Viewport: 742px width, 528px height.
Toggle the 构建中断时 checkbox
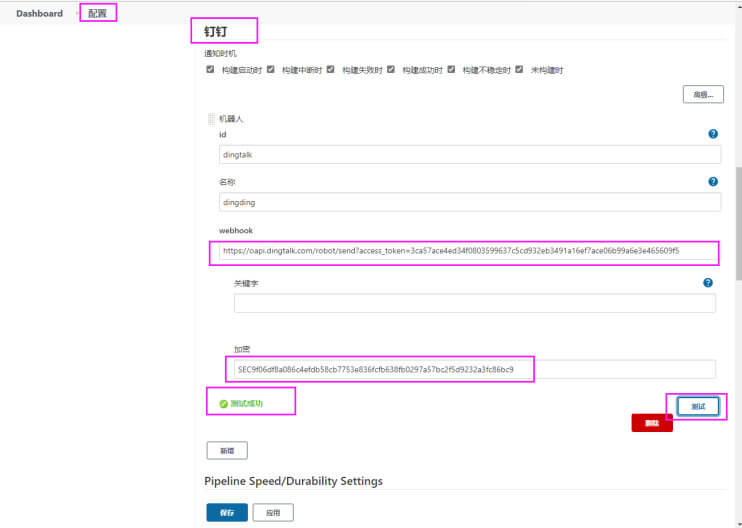pyautogui.click(x=271, y=70)
